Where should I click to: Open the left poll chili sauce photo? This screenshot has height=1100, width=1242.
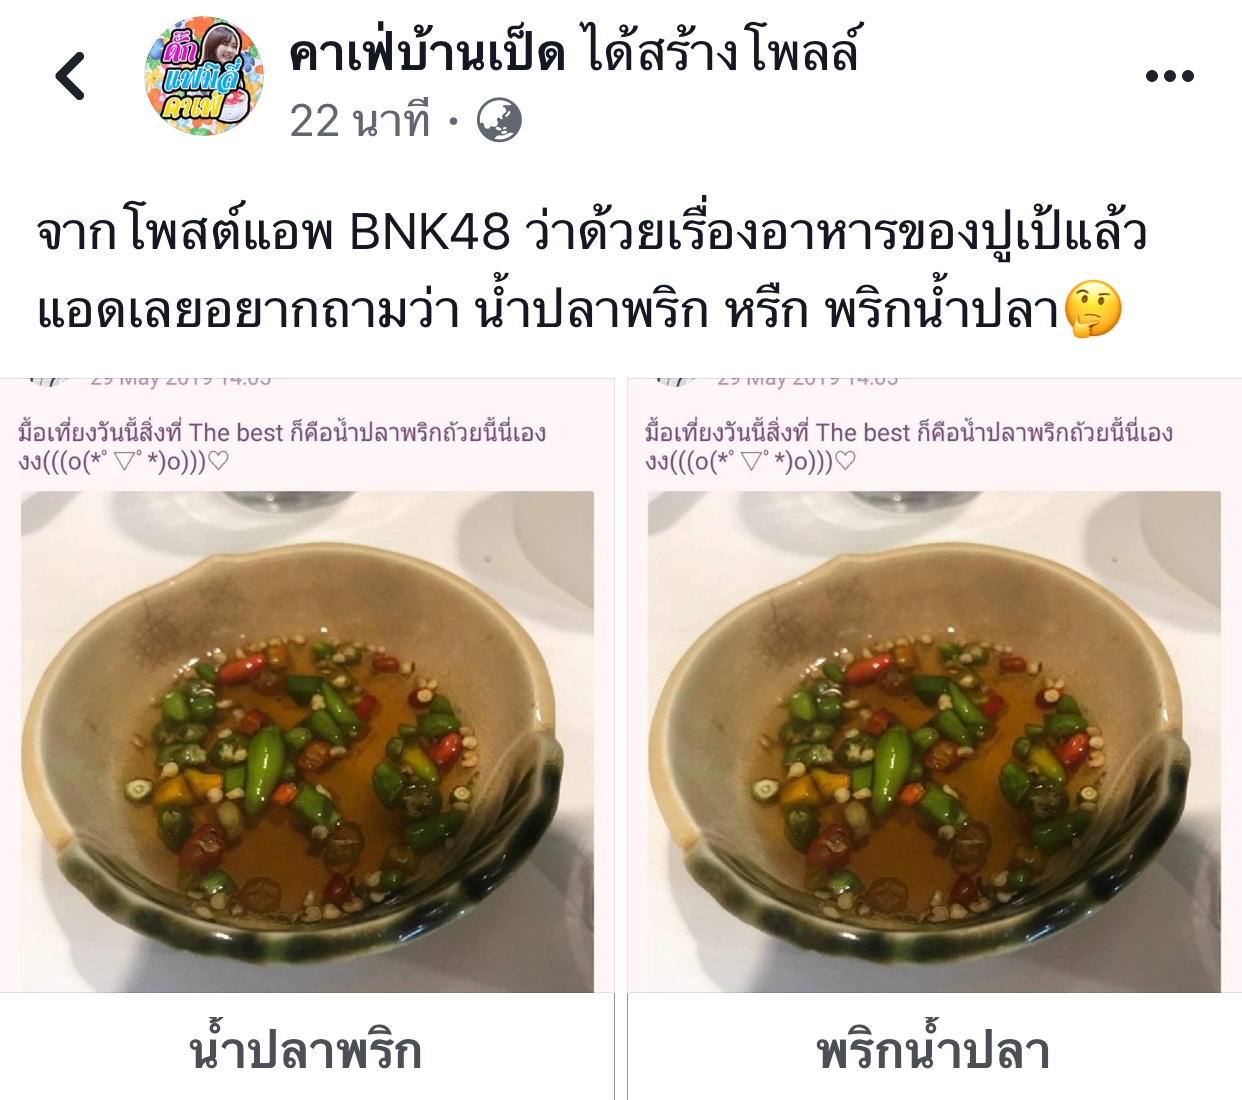[307, 741]
